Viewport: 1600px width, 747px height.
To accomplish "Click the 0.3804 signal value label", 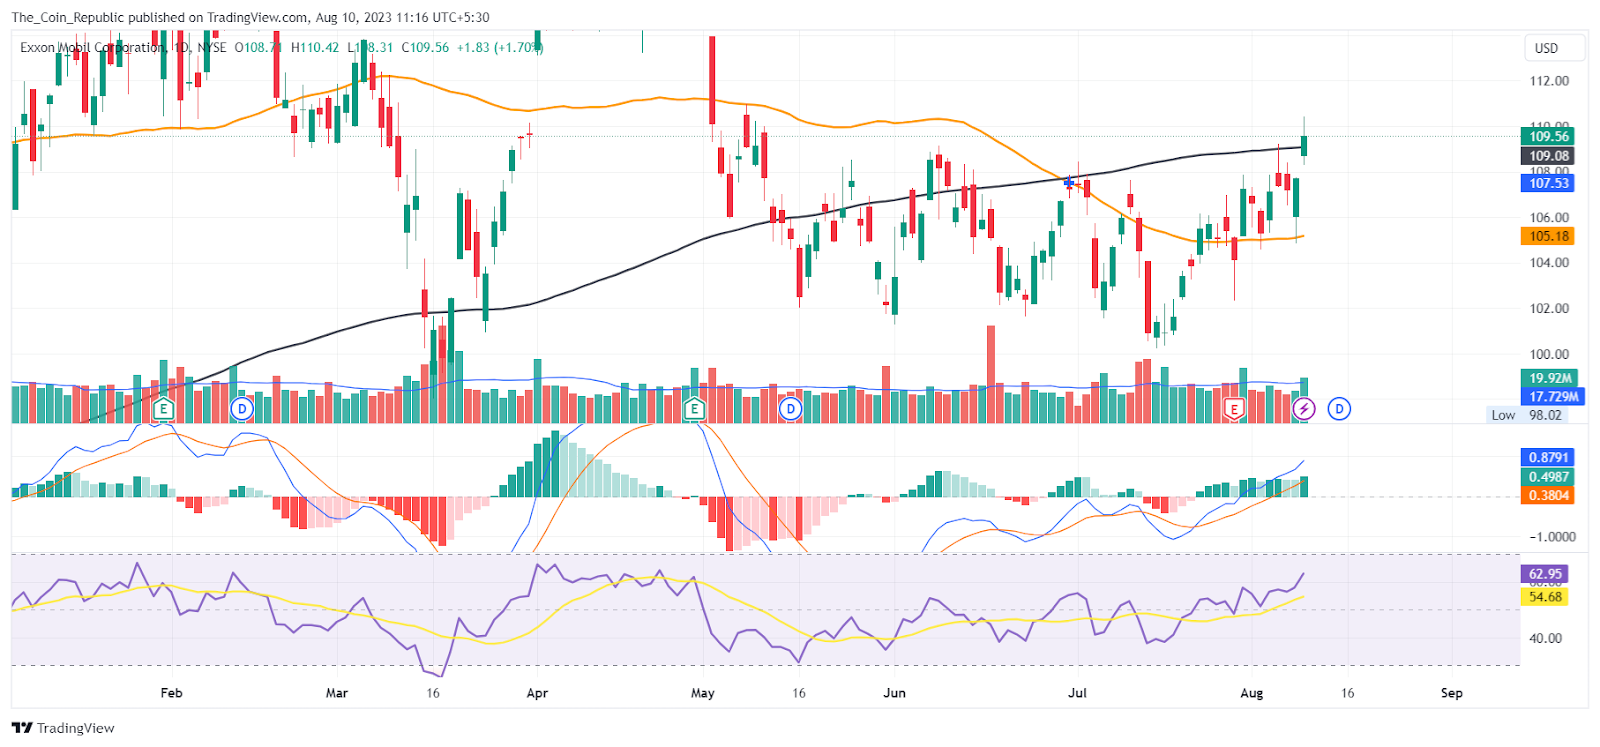I will (x=1549, y=495).
